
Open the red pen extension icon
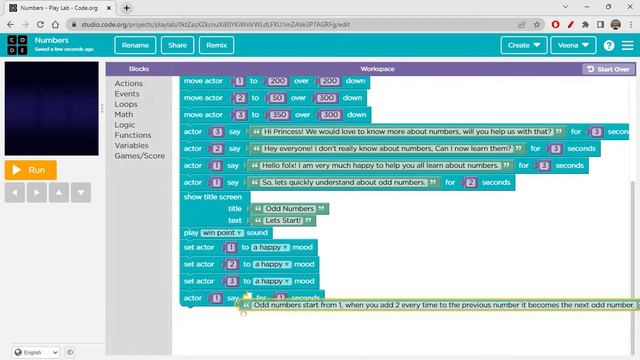(570, 24)
